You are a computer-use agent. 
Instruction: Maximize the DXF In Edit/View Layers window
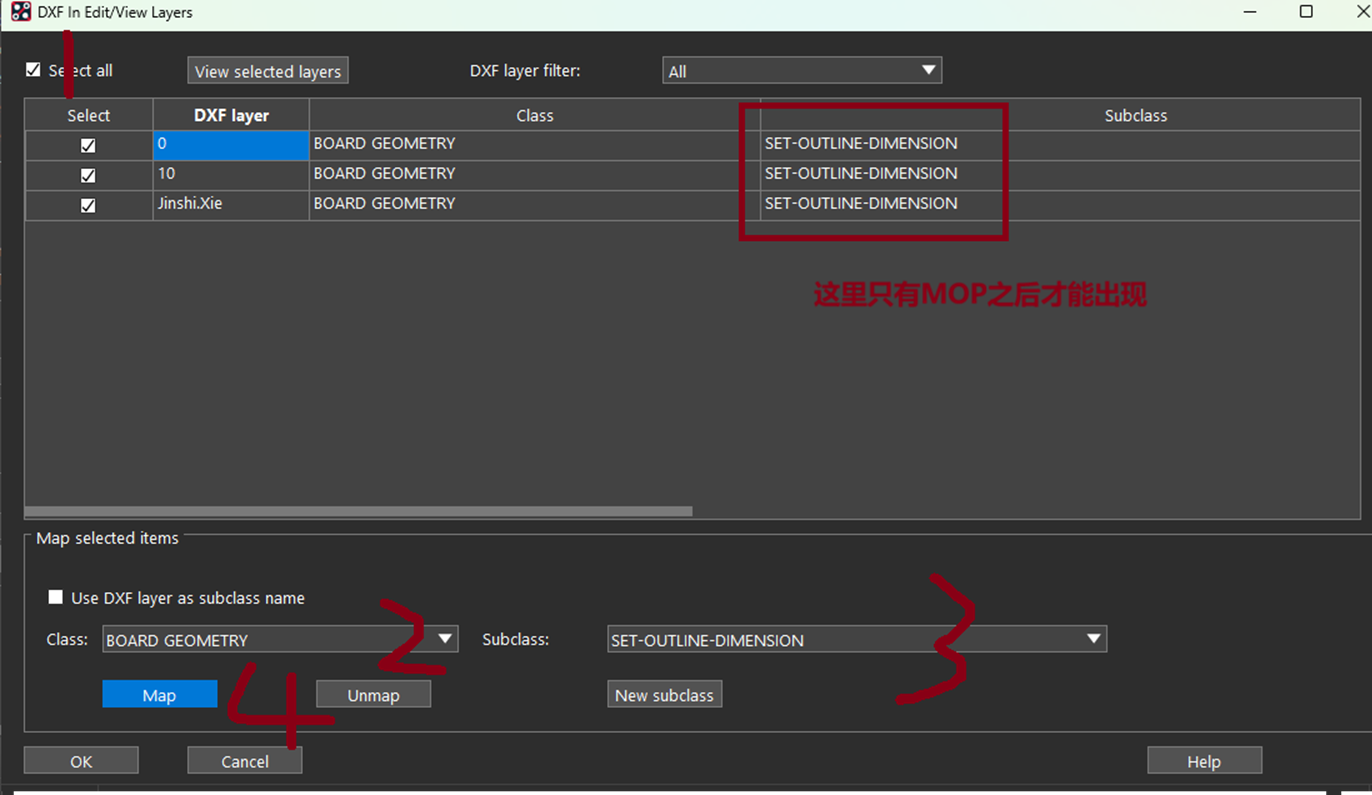point(1305,12)
